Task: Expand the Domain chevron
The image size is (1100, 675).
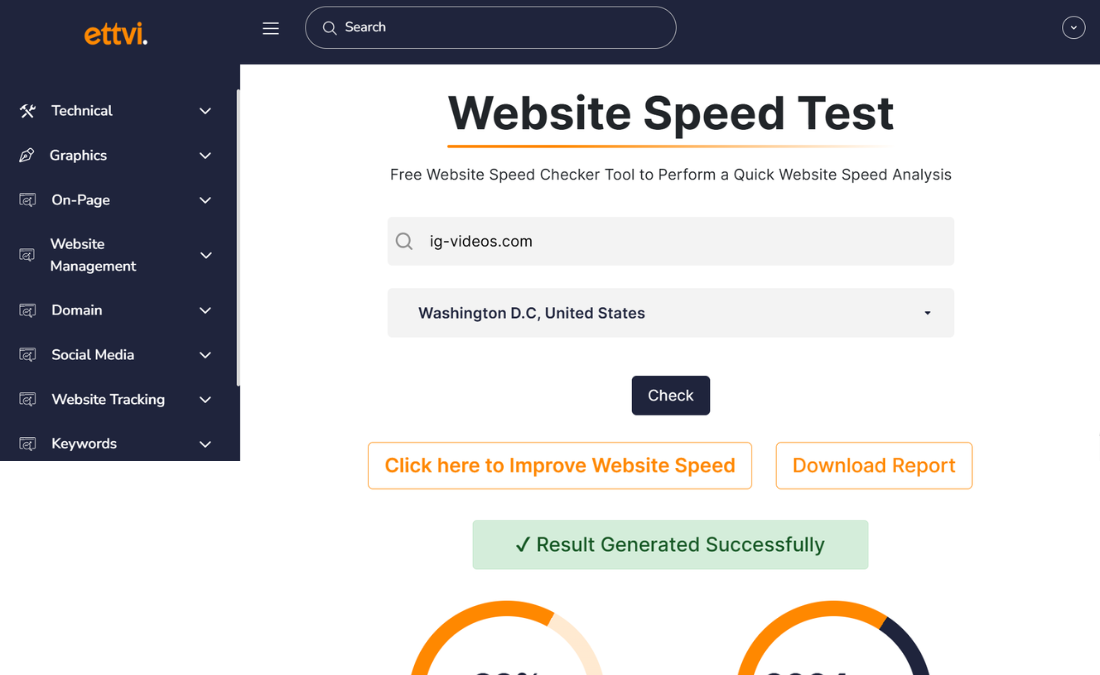Action: [x=205, y=310]
